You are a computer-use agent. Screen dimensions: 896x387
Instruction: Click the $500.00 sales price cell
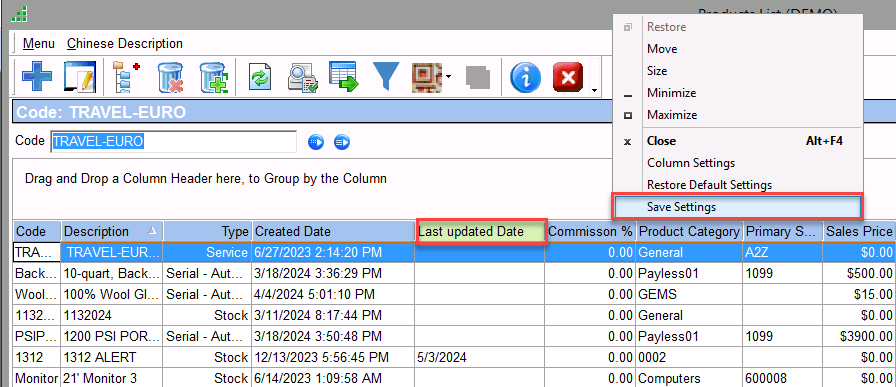pos(859,273)
